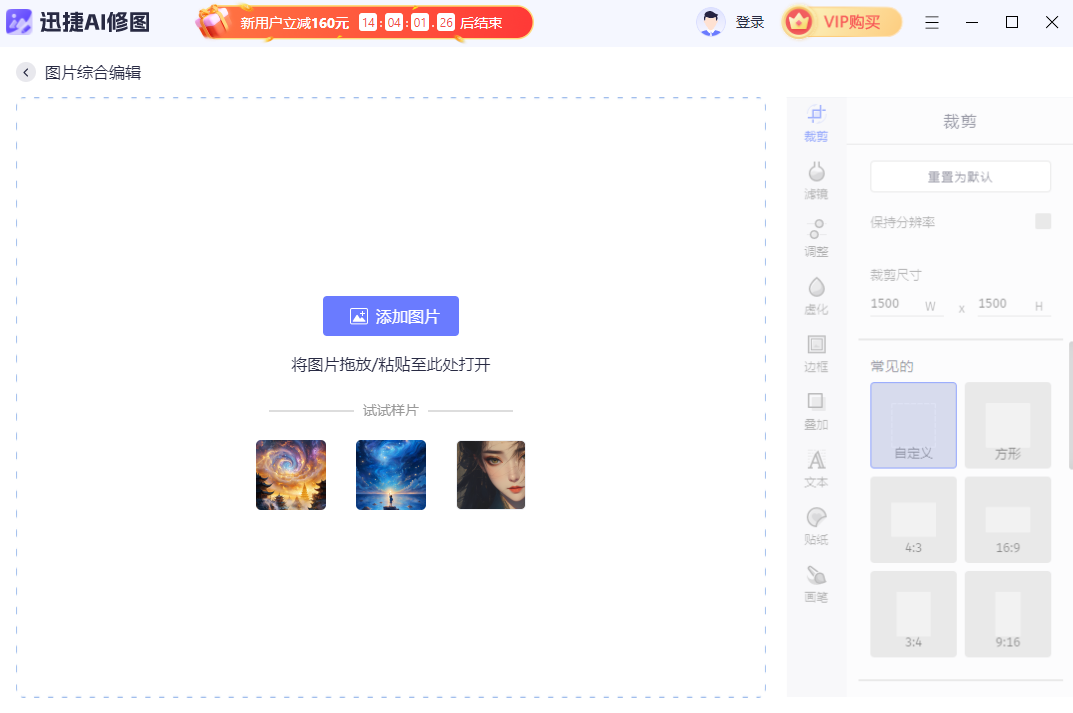Open the galaxy swirl sample image thumbnail
The width and height of the screenshot is (1073, 713).
[x=290, y=474]
